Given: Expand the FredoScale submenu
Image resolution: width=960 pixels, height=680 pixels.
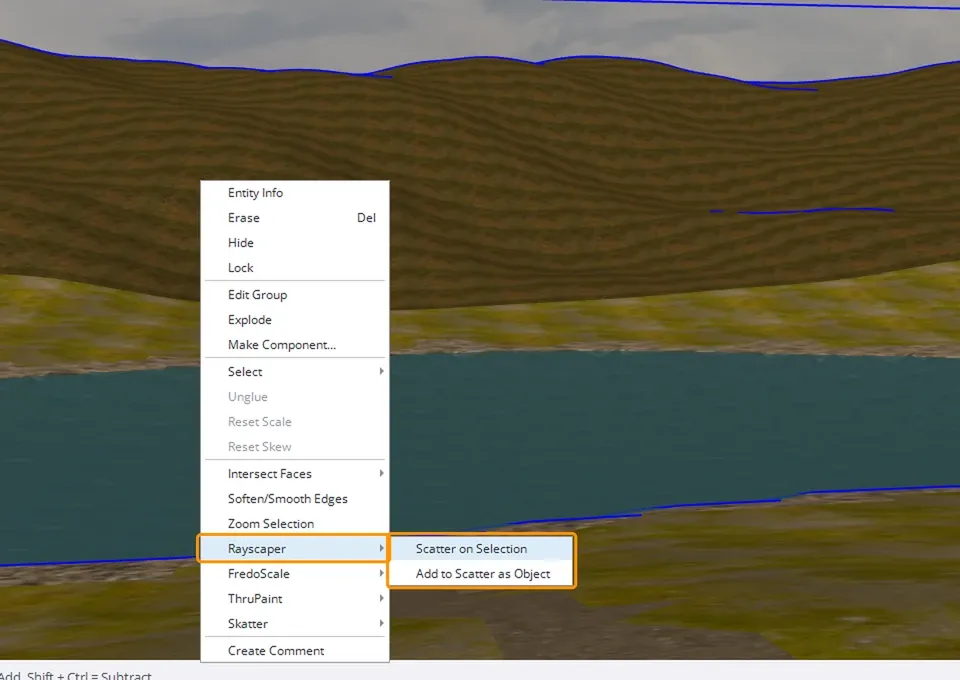Looking at the screenshot, I should [x=294, y=574].
